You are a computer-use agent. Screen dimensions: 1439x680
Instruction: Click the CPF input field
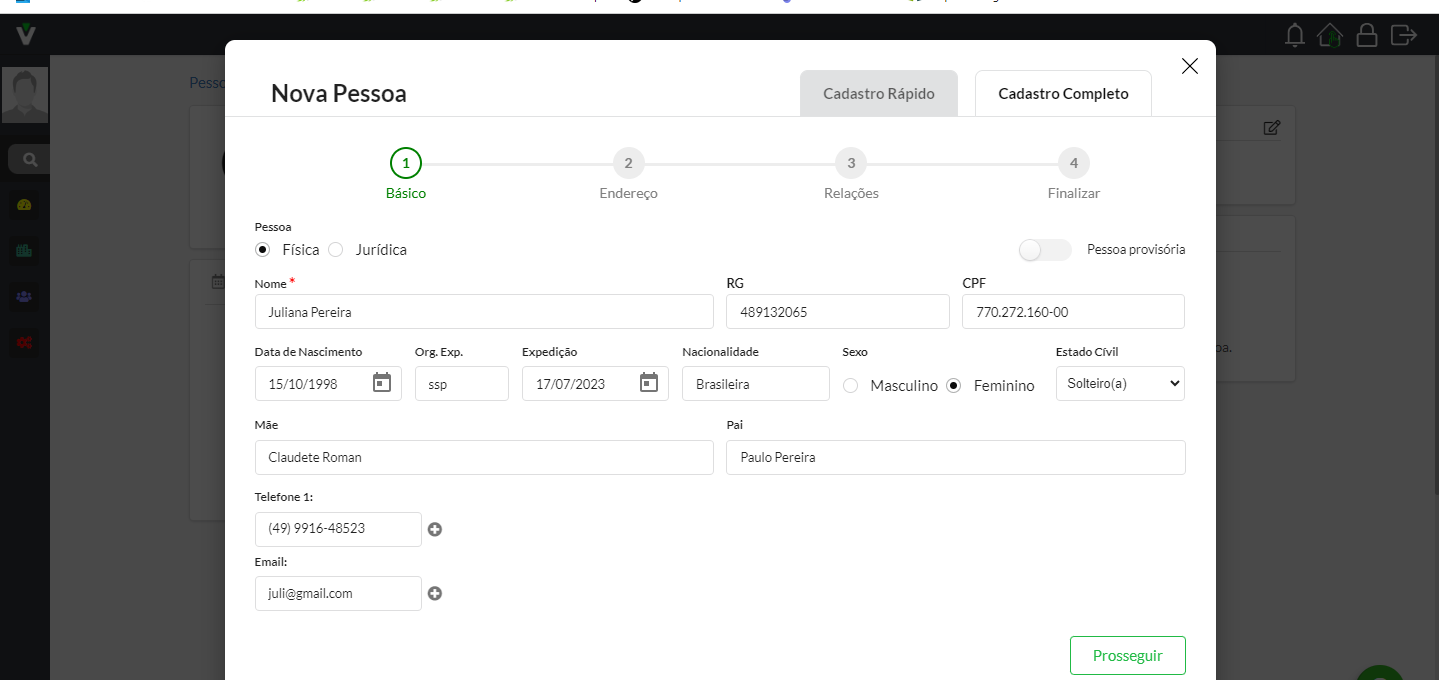click(1074, 311)
